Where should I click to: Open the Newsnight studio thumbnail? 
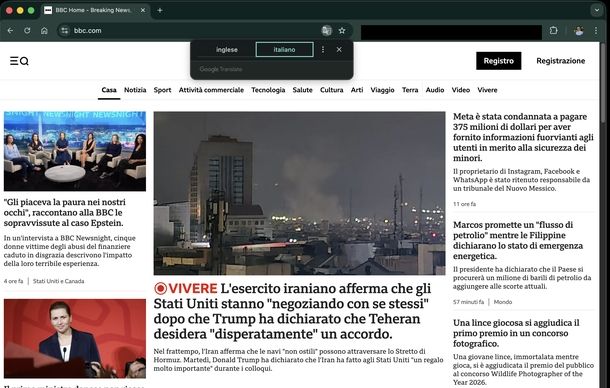[75, 151]
